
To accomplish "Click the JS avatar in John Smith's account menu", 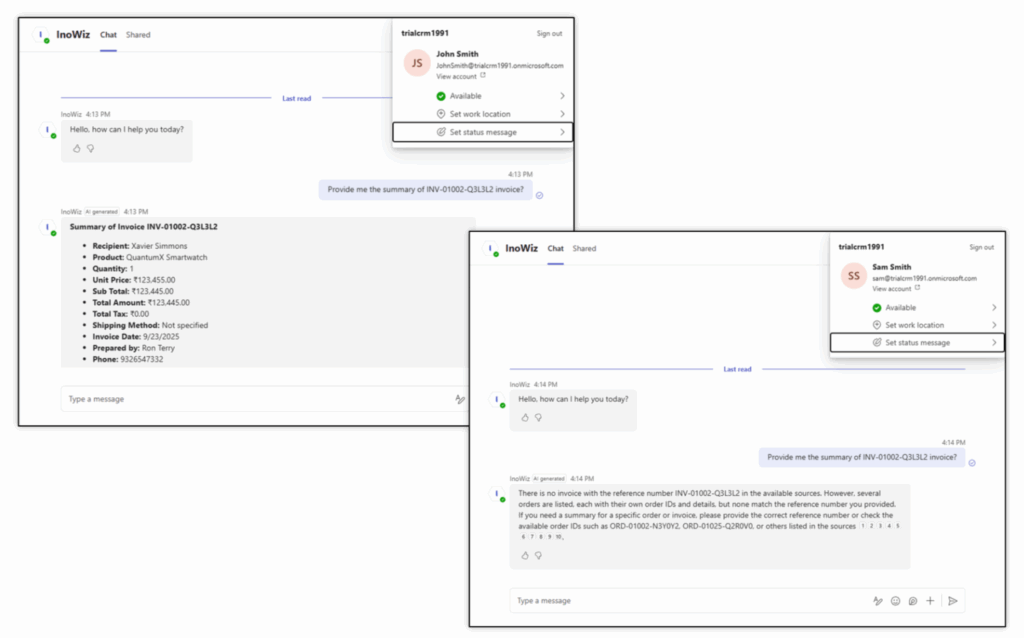I will coord(416,62).
